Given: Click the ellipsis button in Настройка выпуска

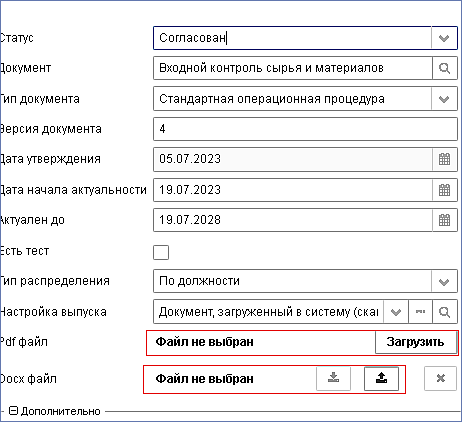Looking at the screenshot, I should [x=420, y=312].
